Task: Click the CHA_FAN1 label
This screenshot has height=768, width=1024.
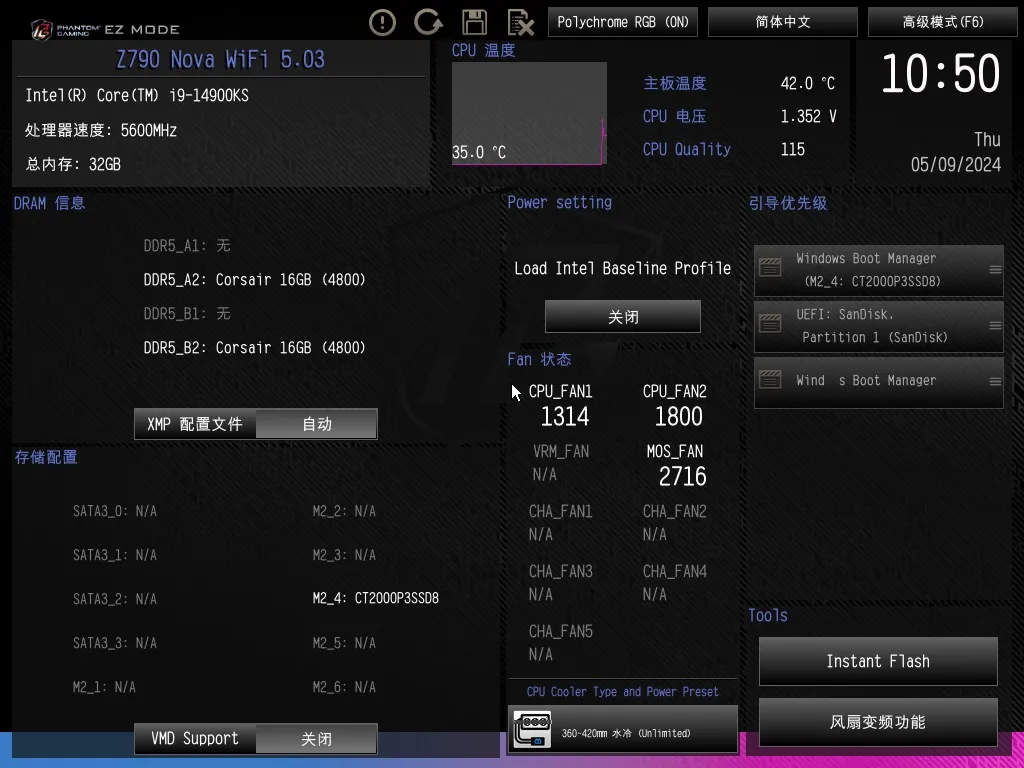Action: click(x=560, y=511)
